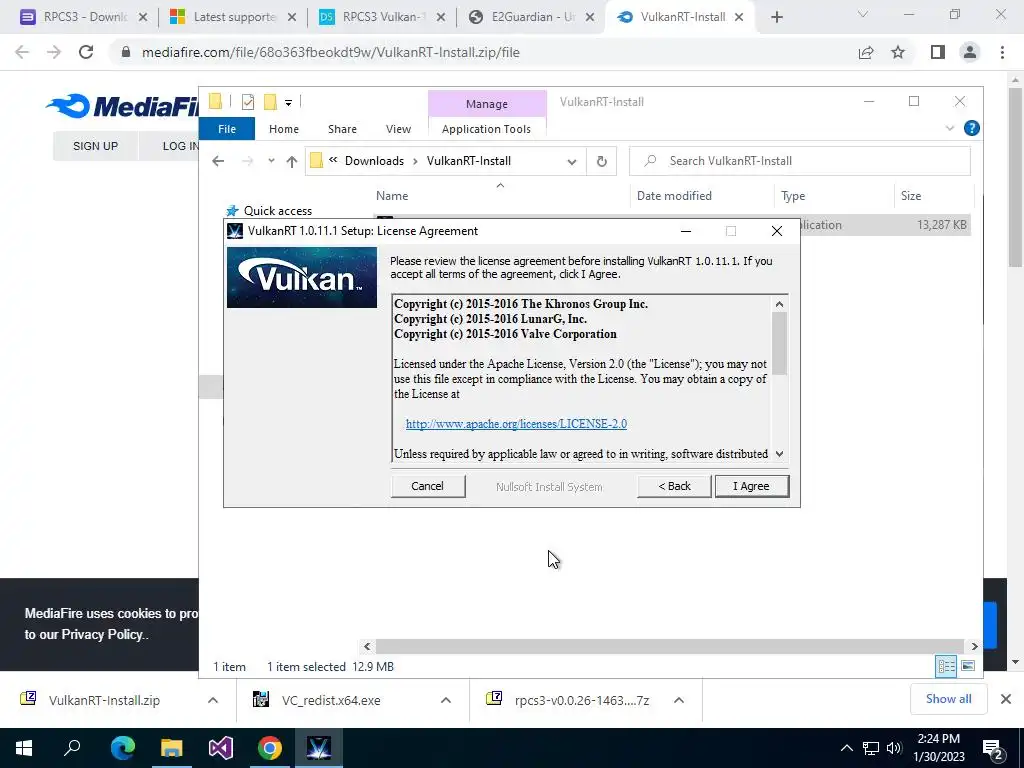The image size is (1024, 768).
Task: Click the volume icon in system tray
Action: 894,748
